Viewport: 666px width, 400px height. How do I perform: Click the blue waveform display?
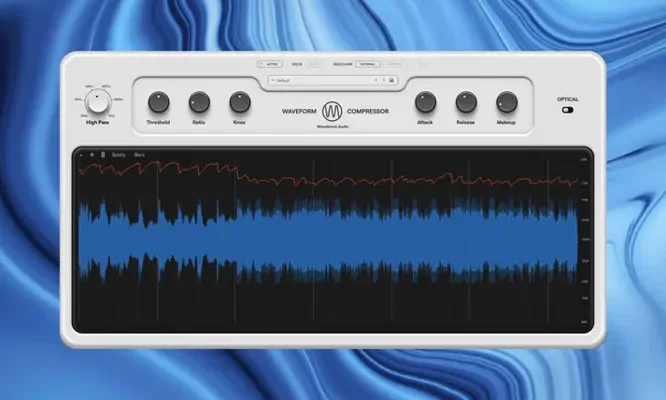pos(328,240)
